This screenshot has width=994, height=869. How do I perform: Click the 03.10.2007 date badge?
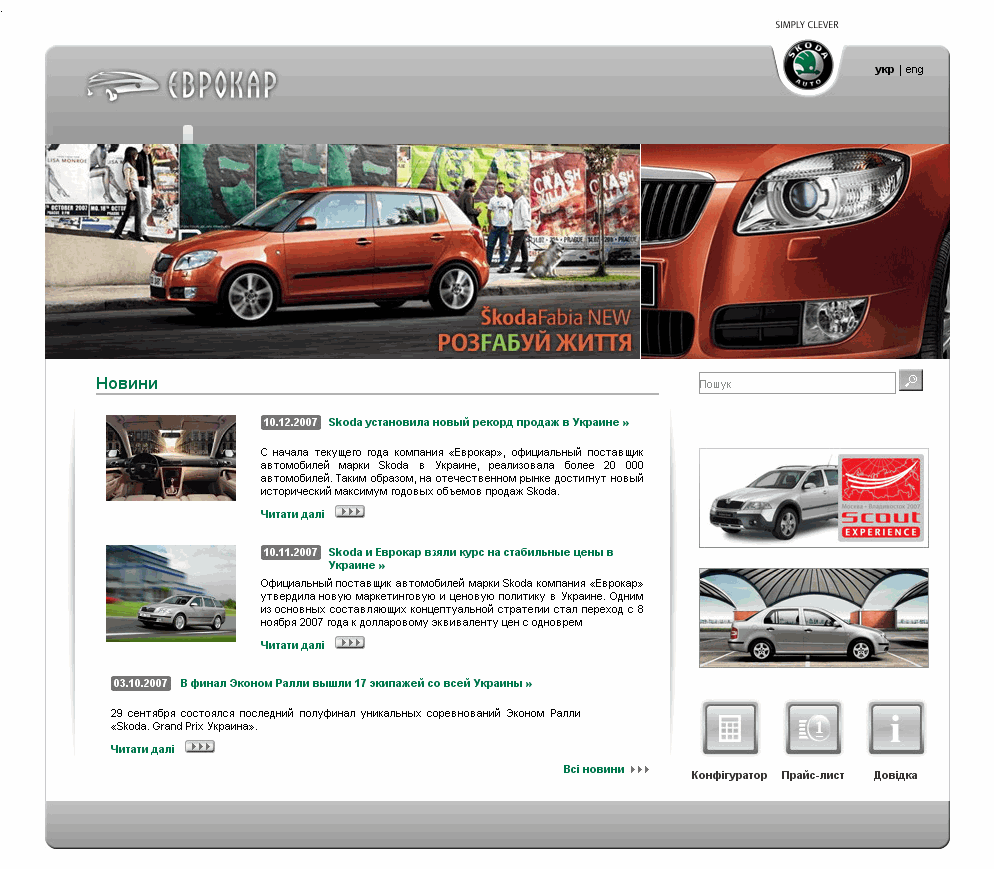pos(141,683)
